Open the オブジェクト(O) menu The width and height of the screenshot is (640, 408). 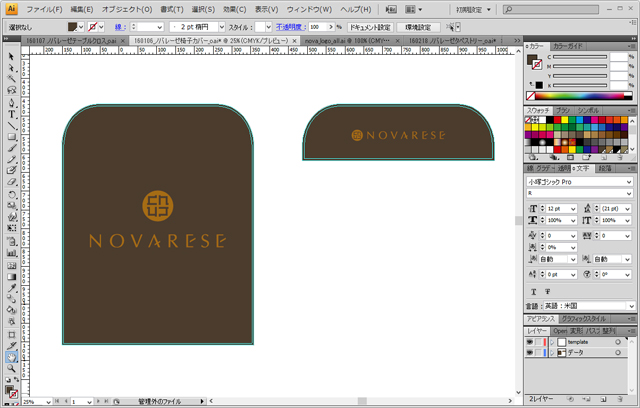(127, 9)
